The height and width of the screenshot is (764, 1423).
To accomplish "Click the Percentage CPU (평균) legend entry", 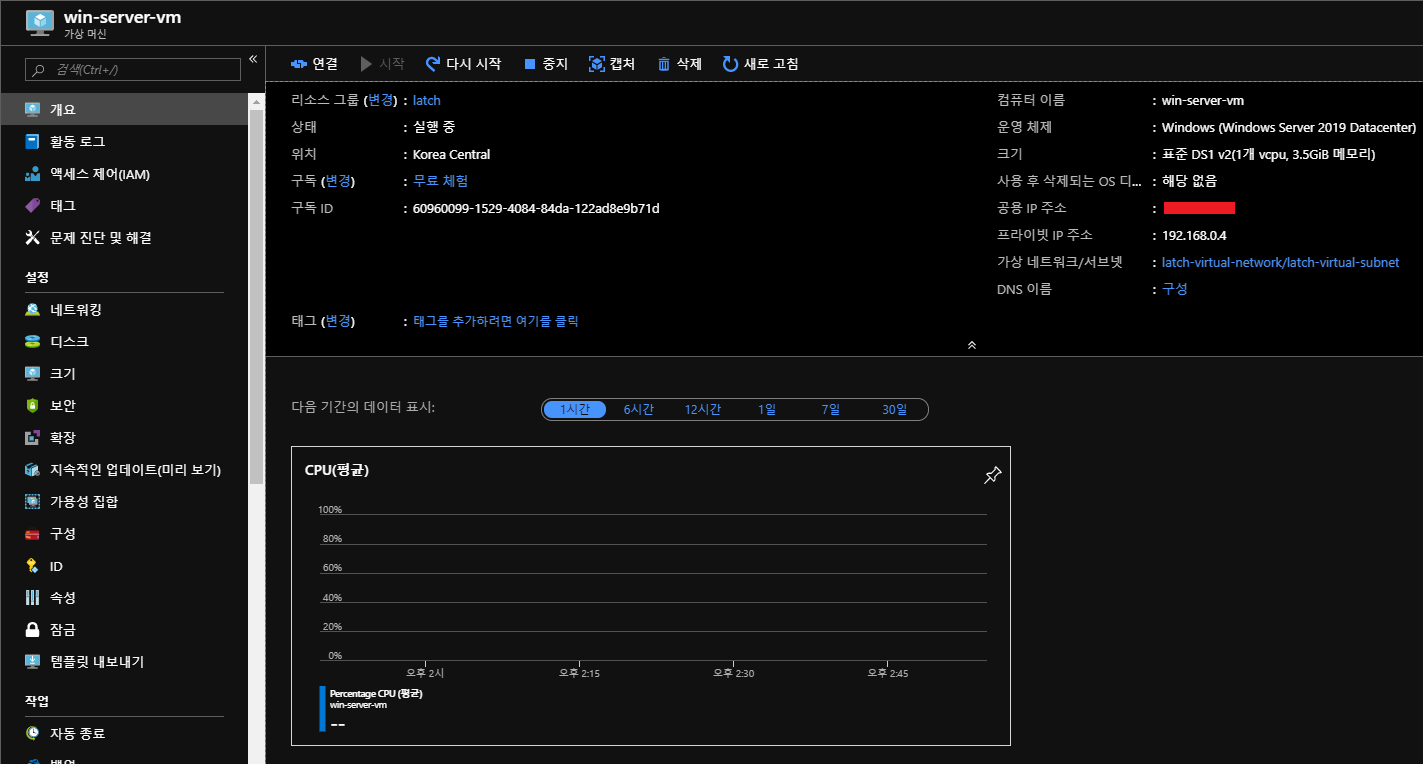I will pos(376,693).
